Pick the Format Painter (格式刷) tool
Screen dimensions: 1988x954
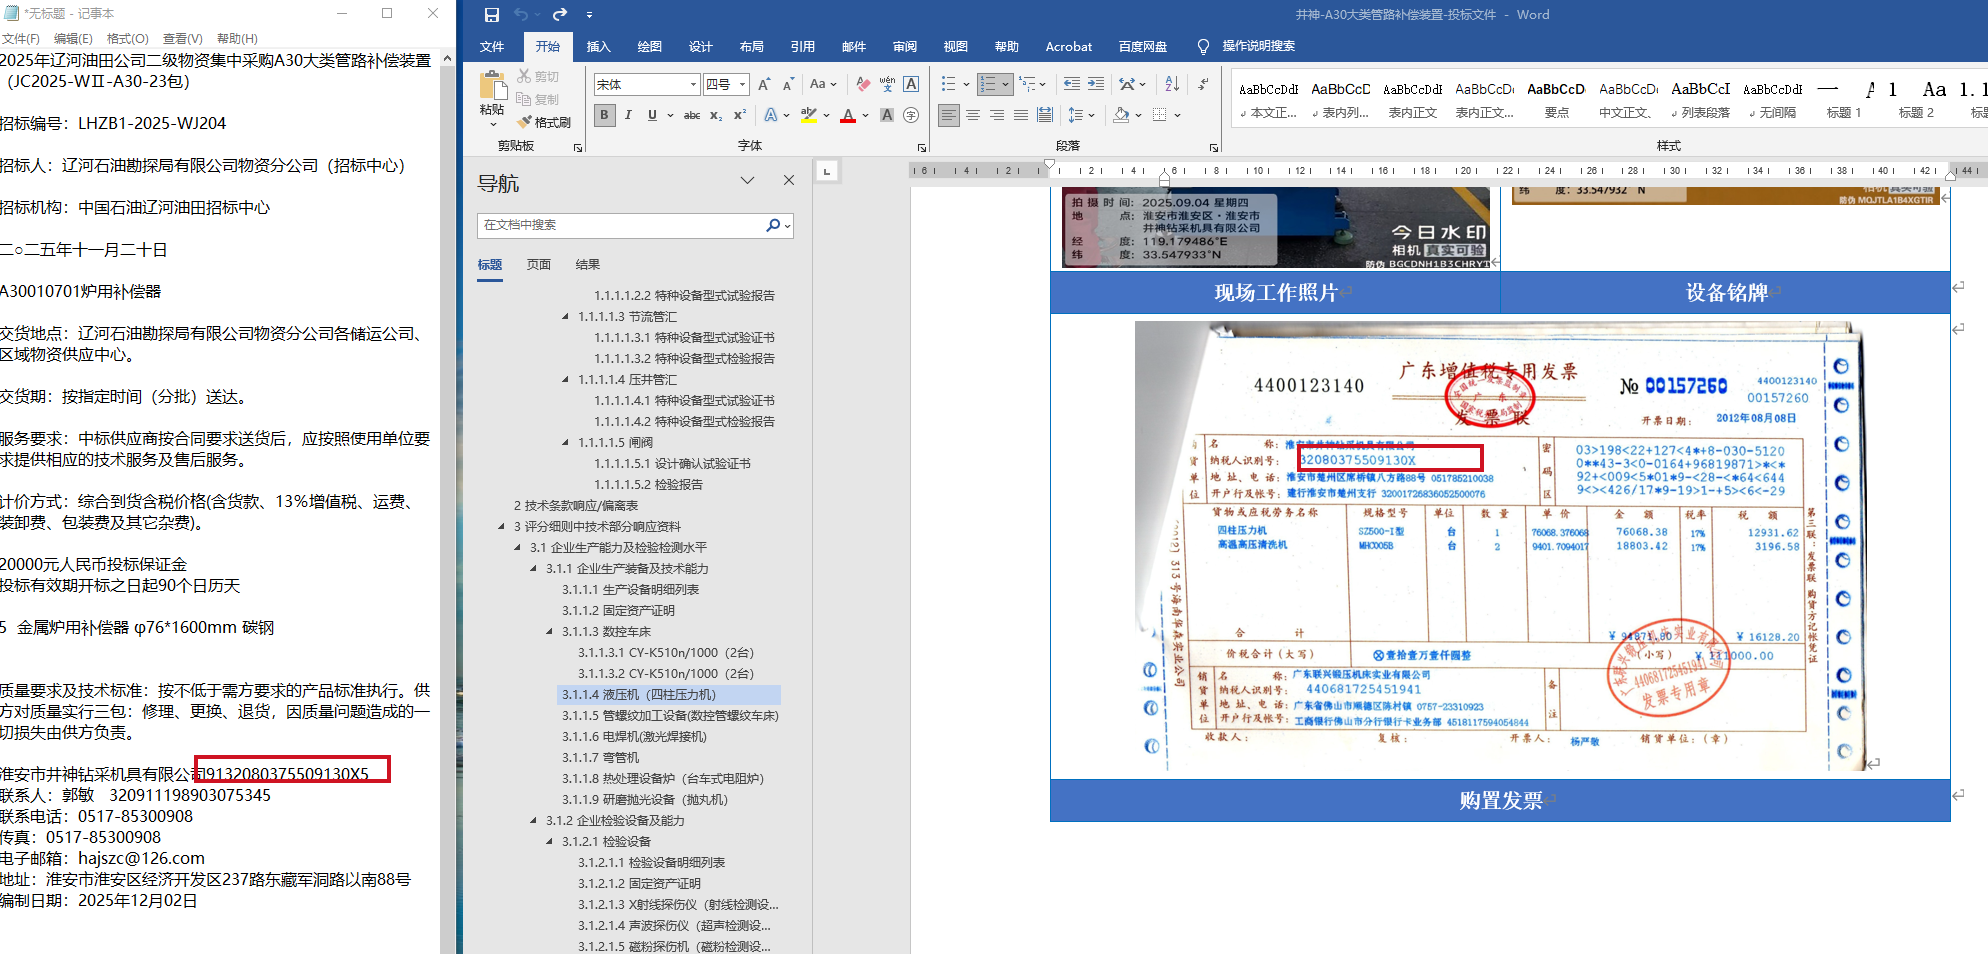click(544, 122)
